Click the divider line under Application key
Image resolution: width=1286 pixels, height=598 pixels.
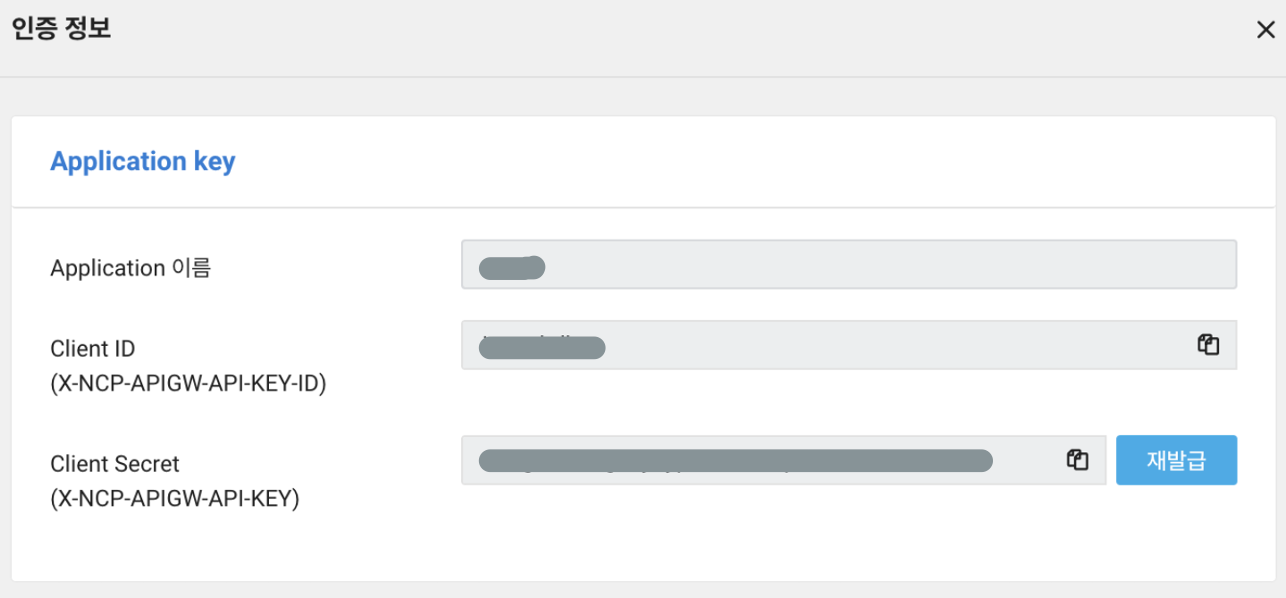pyautogui.click(x=643, y=208)
